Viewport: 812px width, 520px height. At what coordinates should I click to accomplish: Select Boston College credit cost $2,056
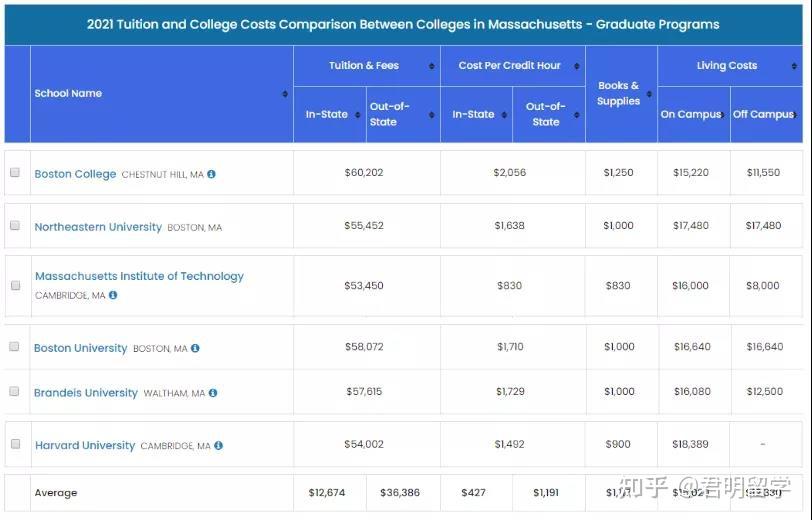click(x=510, y=172)
